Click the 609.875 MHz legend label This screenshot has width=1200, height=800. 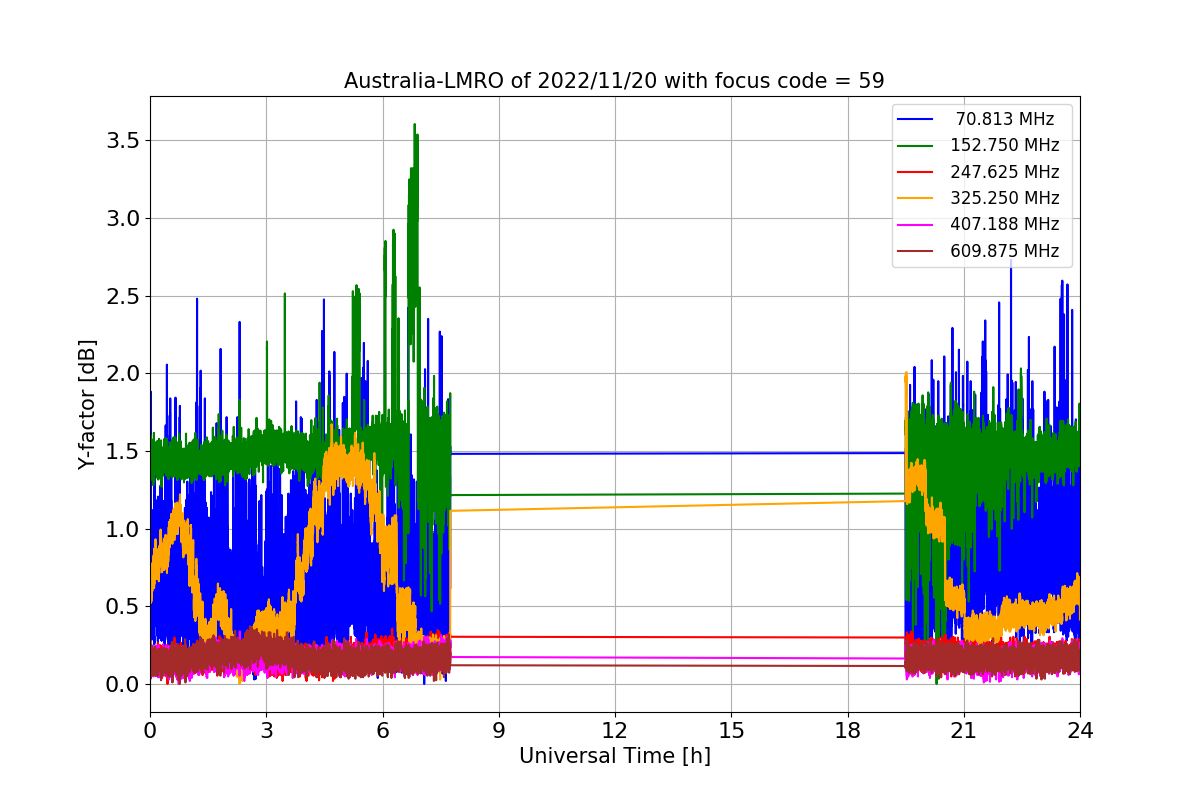1005,251
